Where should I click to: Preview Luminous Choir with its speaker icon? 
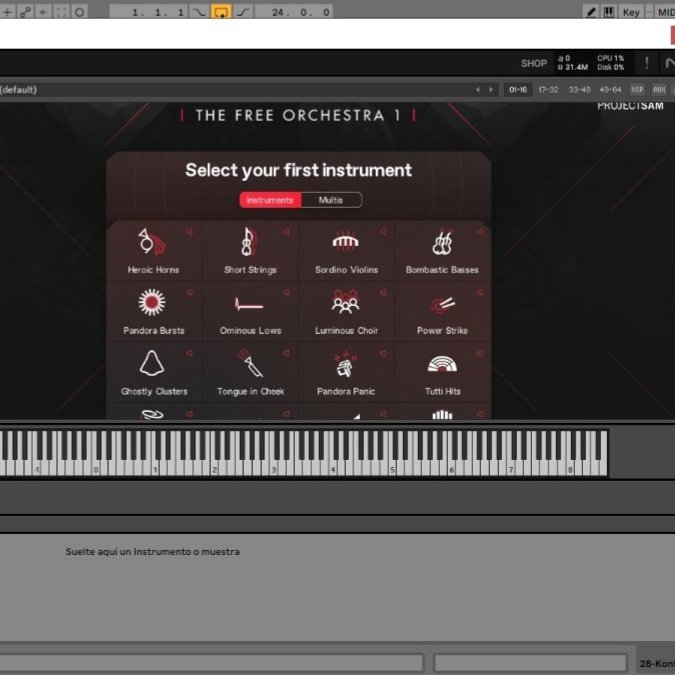(383, 293)
